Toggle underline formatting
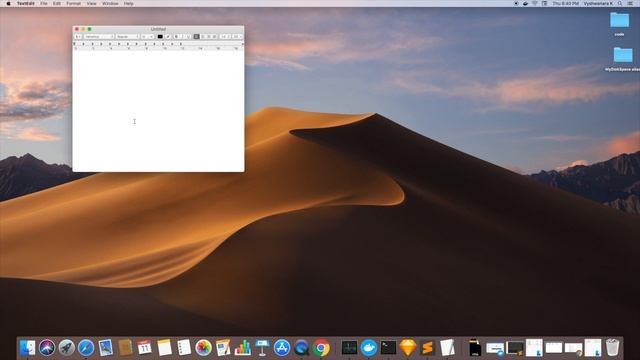The height and width of the screenshot is (360, 640). [188, 36]
